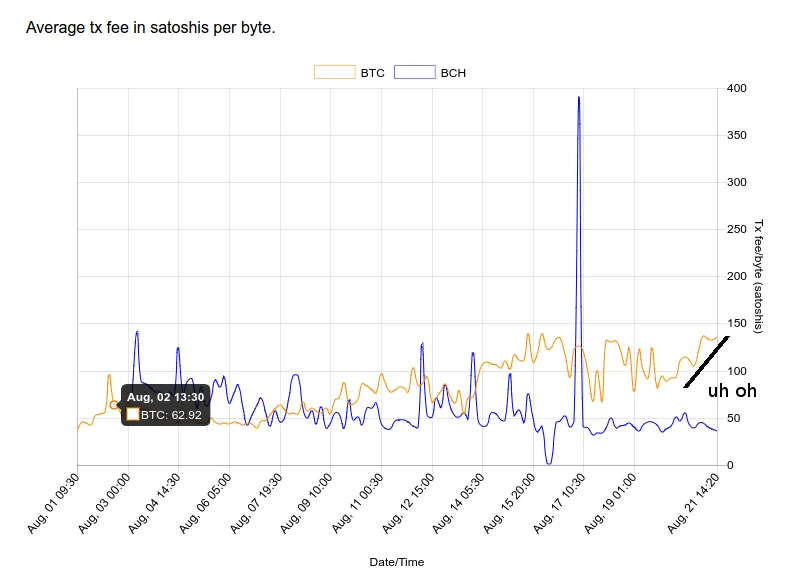Click x-axis label 'Aug, 11 00:30'
The width and height of the screenshot is (786, 575).
click(x=357, y=503)
